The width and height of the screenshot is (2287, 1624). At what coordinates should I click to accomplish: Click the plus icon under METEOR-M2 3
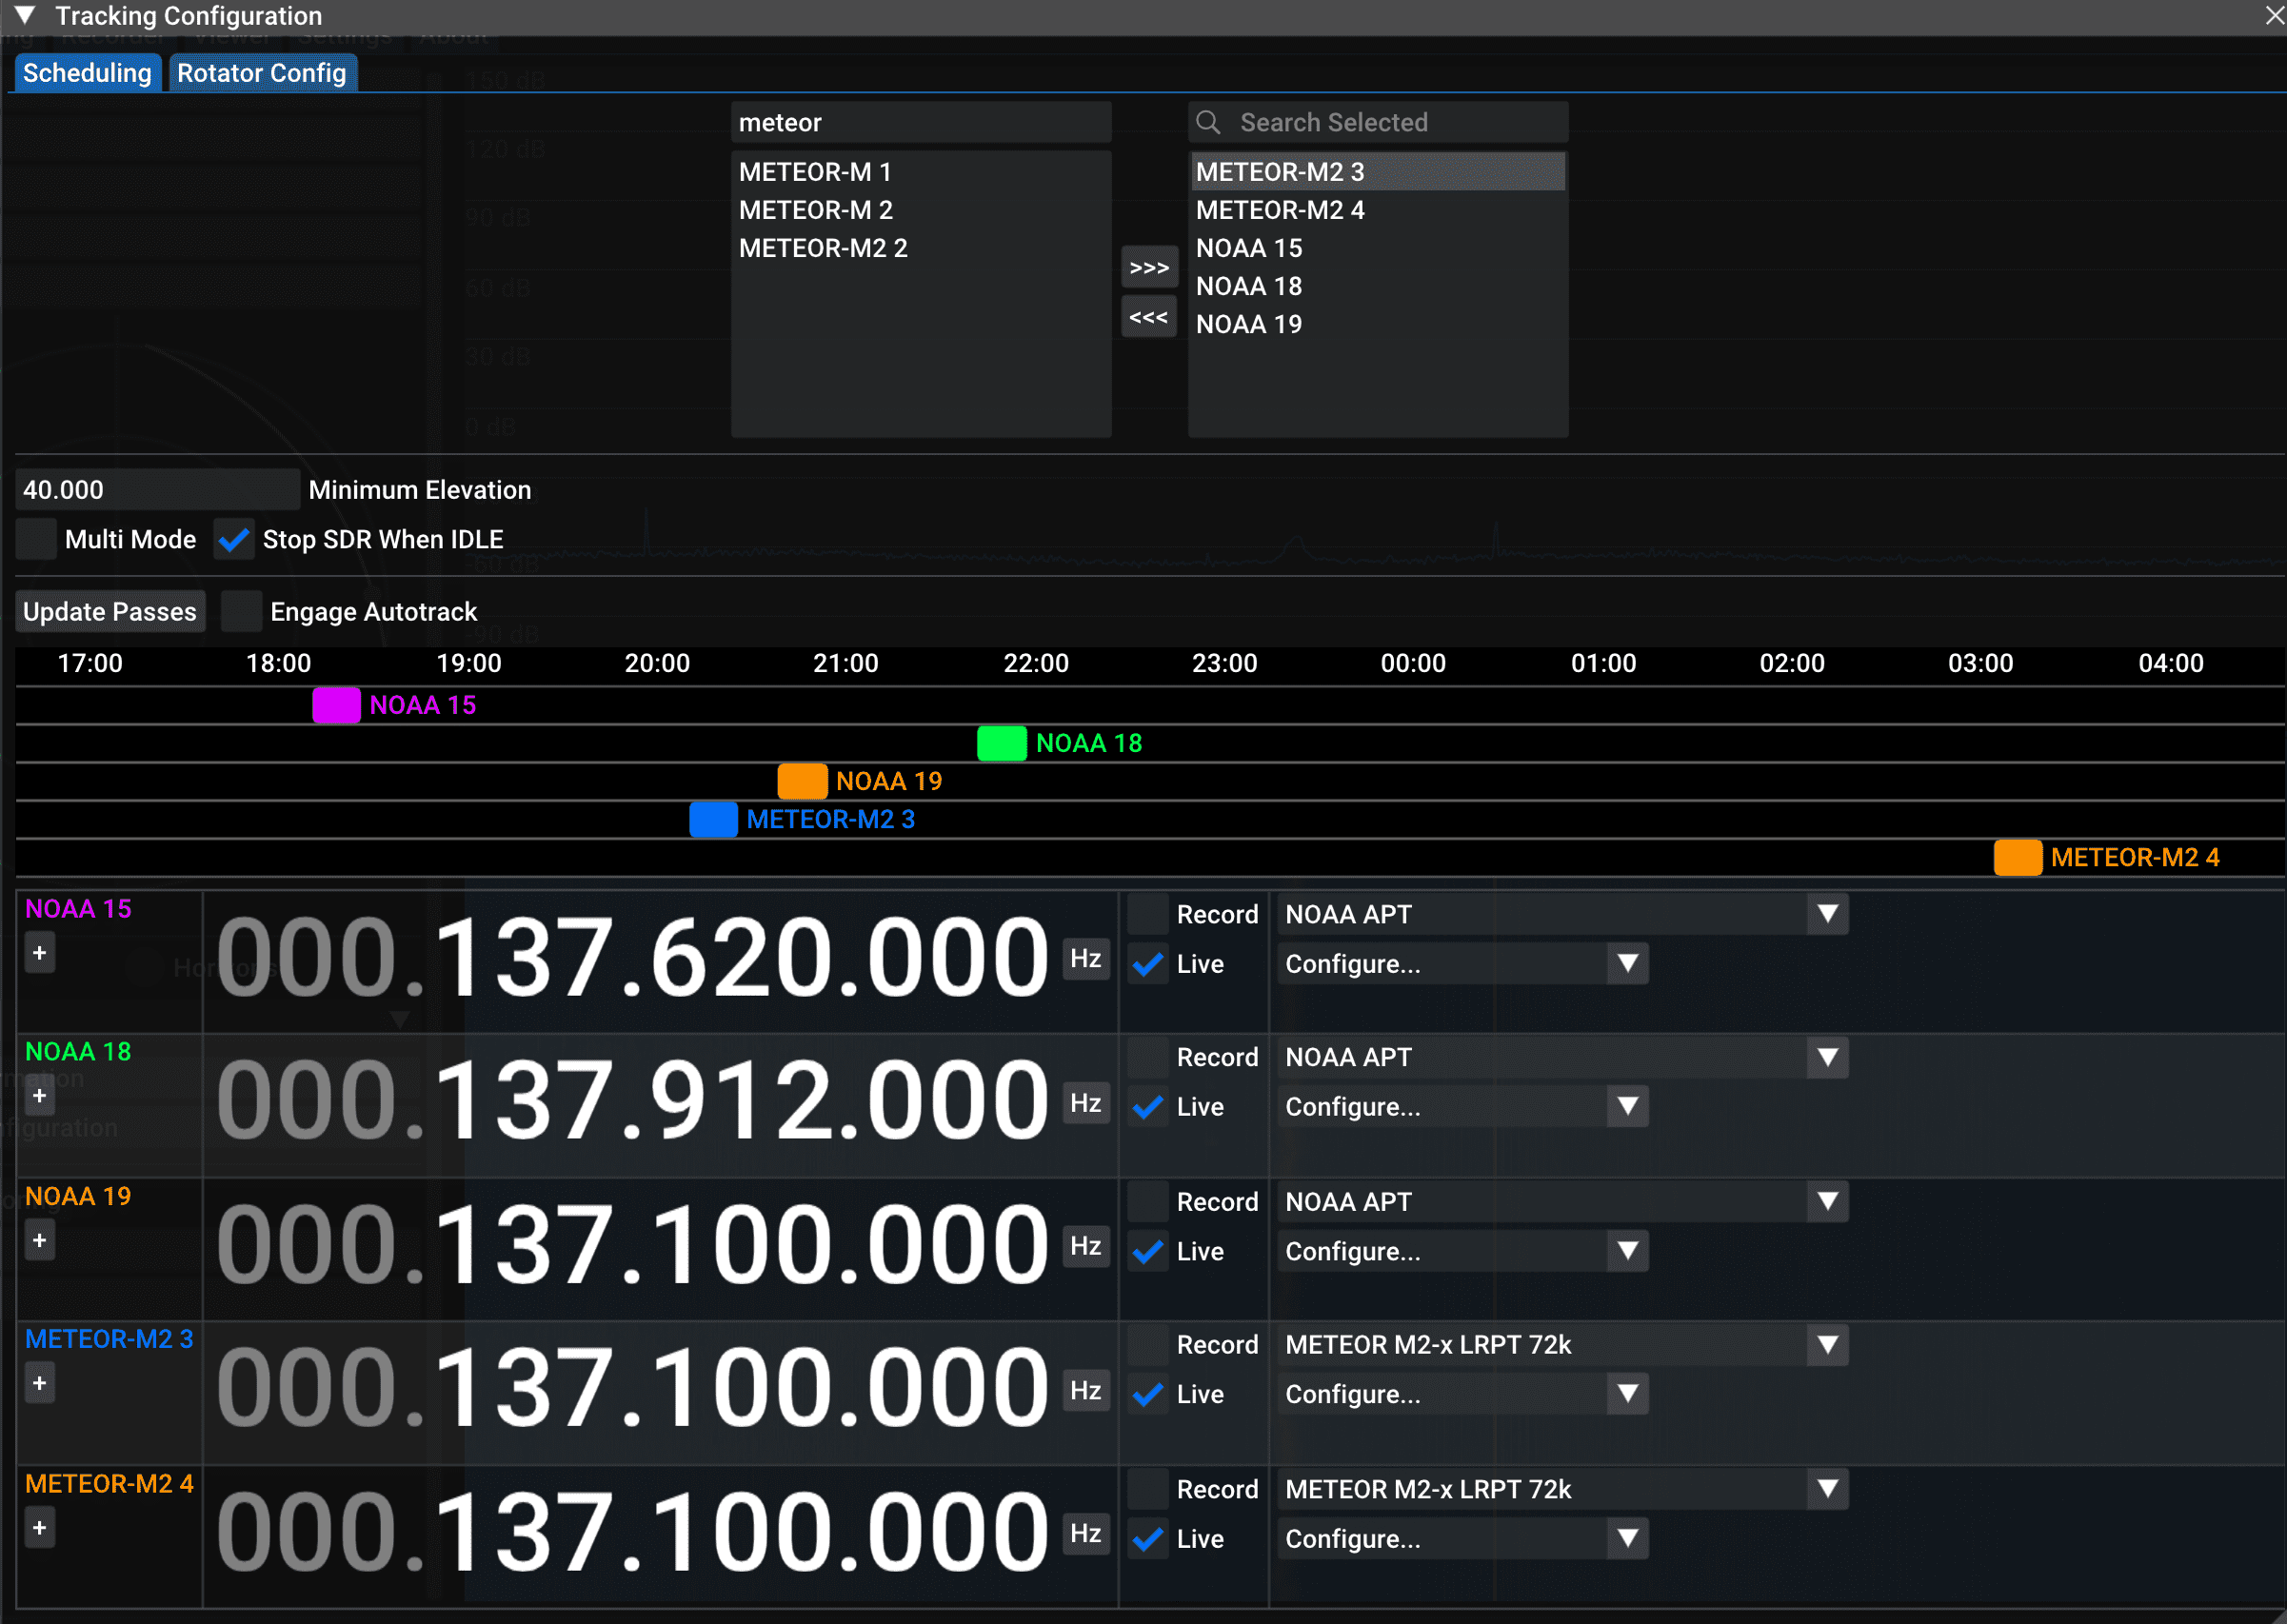pyautogui.click(x=40, y=1384)
